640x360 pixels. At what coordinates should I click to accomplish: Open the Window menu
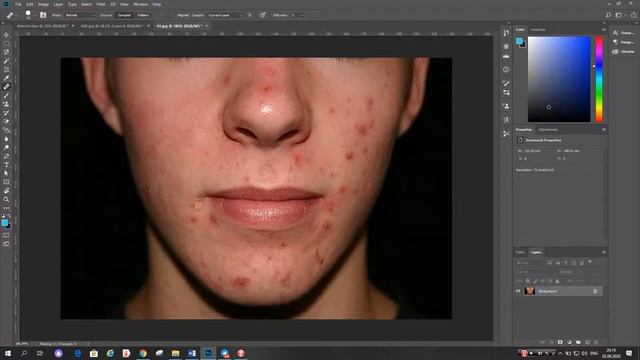tap(140, 4)
